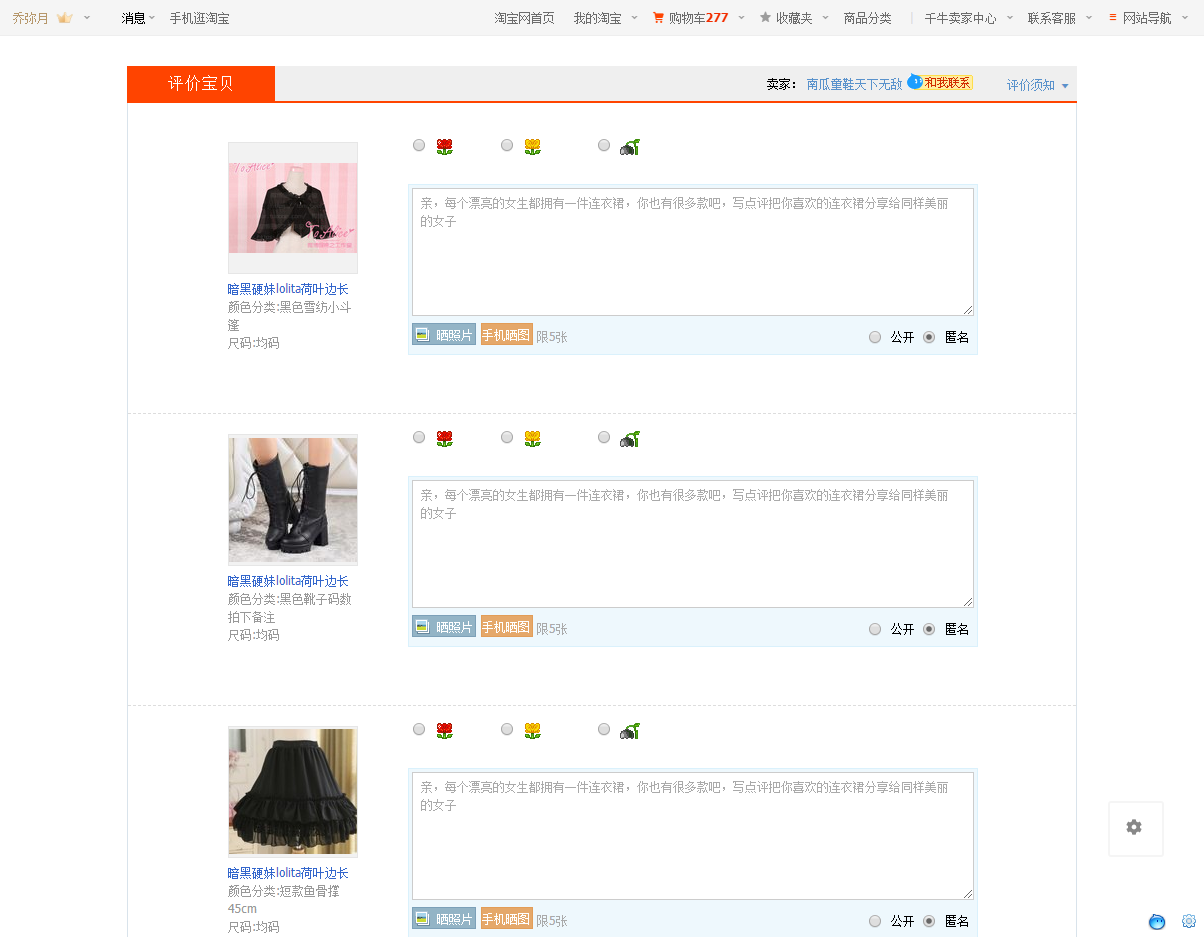Screen dimensions: 1204x937
Task: Focus the review text box for cape item
Action: tap(693, 252)
